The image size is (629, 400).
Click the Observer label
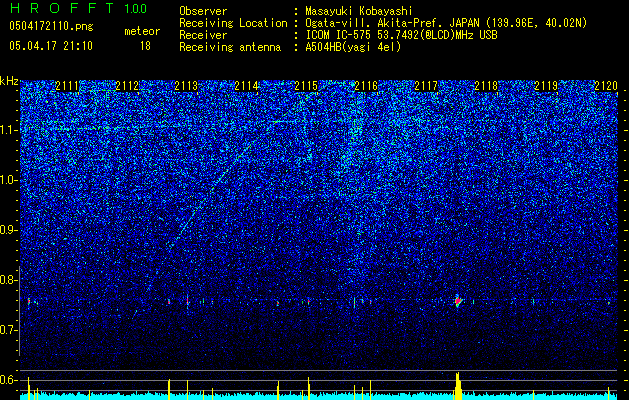203,11
